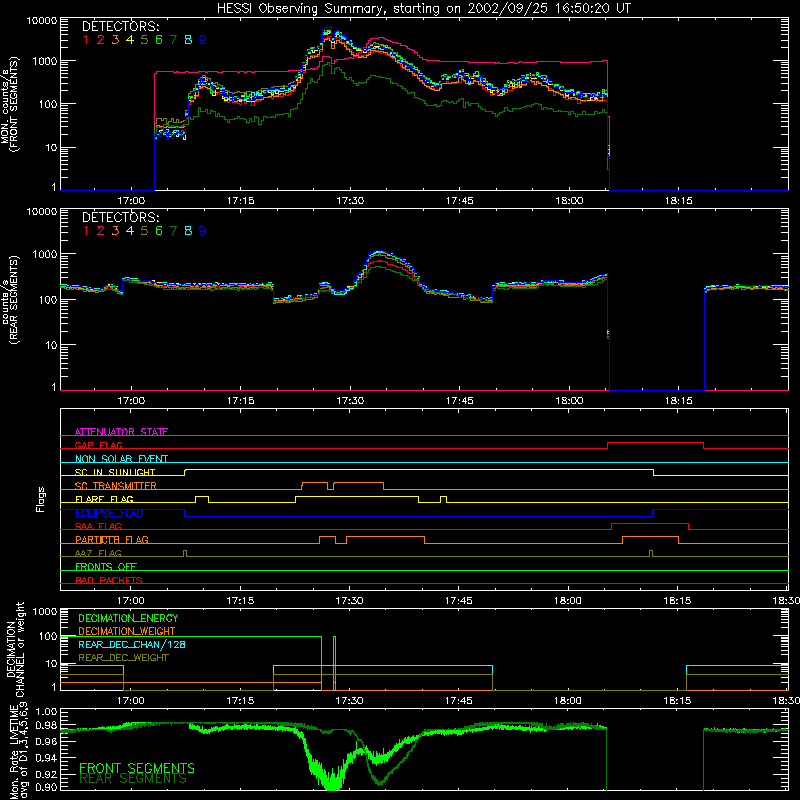The height and width of the screenshot is (800, 800).
Task: Select the FLARE_FLAG label
Action: (104, 499)
